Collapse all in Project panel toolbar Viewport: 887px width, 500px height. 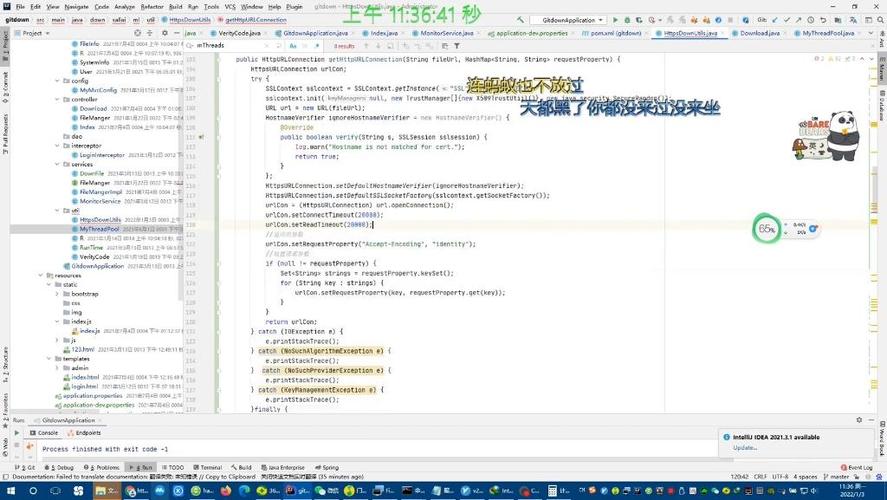point(149,33)
